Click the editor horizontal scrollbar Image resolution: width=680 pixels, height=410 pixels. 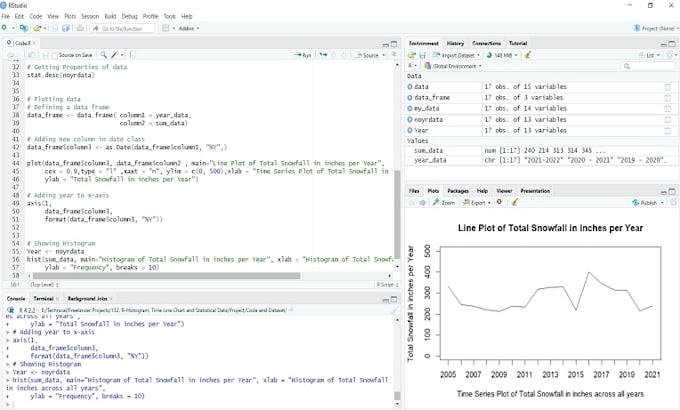166,276
